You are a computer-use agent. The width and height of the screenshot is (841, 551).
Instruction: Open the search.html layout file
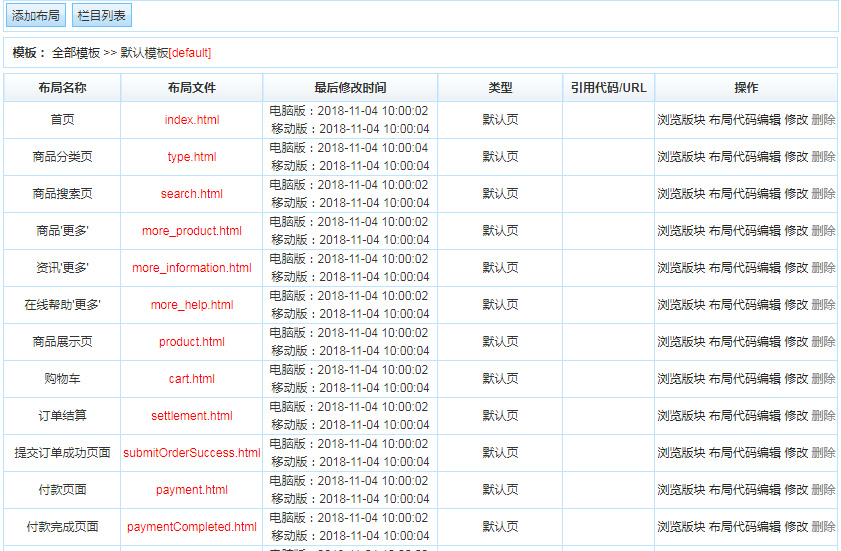[x=192, y=194]
